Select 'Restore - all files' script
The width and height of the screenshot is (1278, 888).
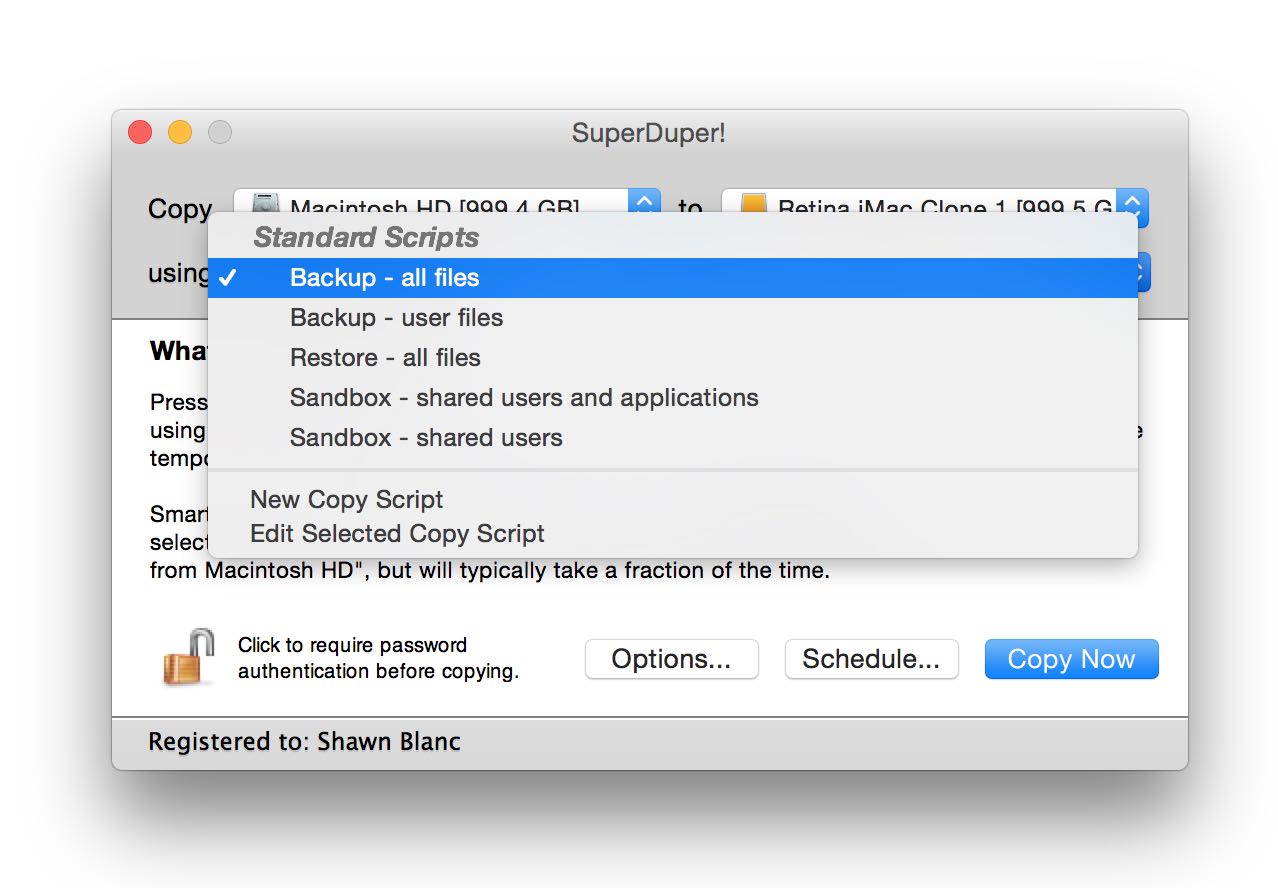(672, 357)
